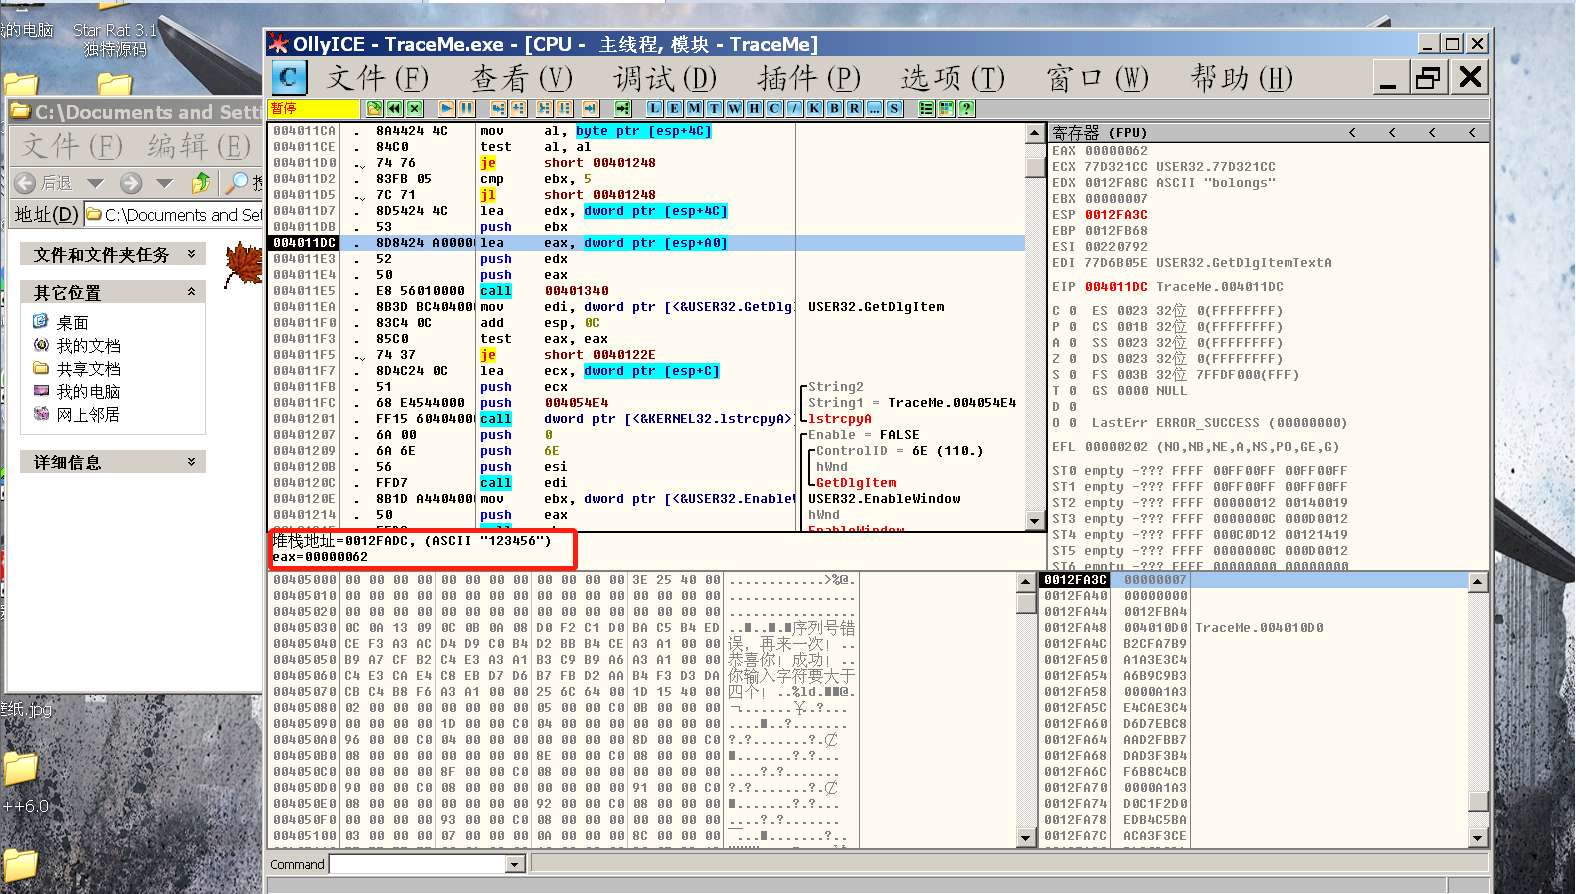Viewport: 1576px width, 894px height.
Task: Select disassembly row at address 00401201
Action: [647, 419]
